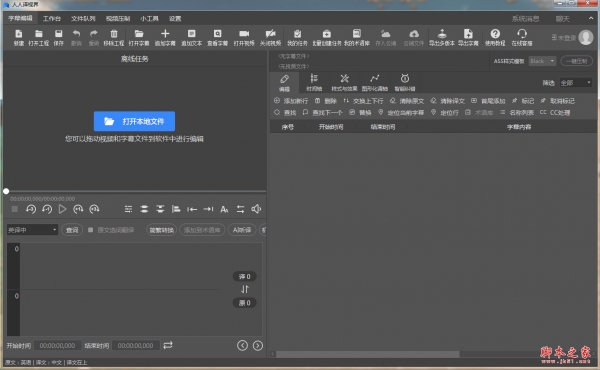This screenshot has width=600, height=370.
Task: Click the 导出字幕 (Export Subtitle) icon
Action: 468,34
